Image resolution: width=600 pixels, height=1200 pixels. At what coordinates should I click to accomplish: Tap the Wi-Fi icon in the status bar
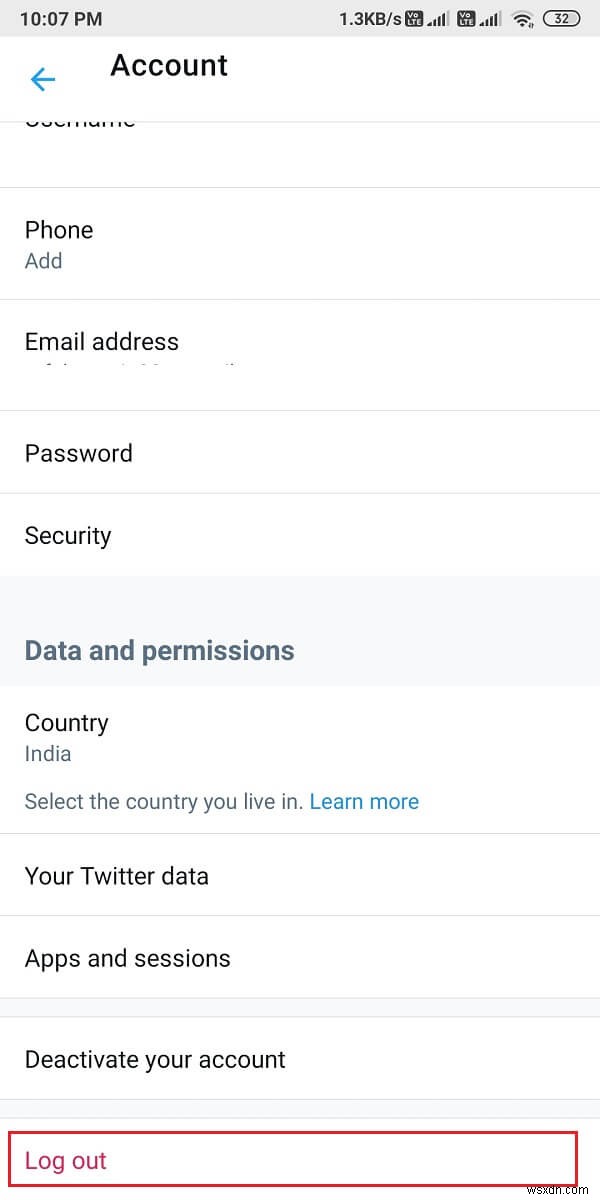tap(522, 17)
